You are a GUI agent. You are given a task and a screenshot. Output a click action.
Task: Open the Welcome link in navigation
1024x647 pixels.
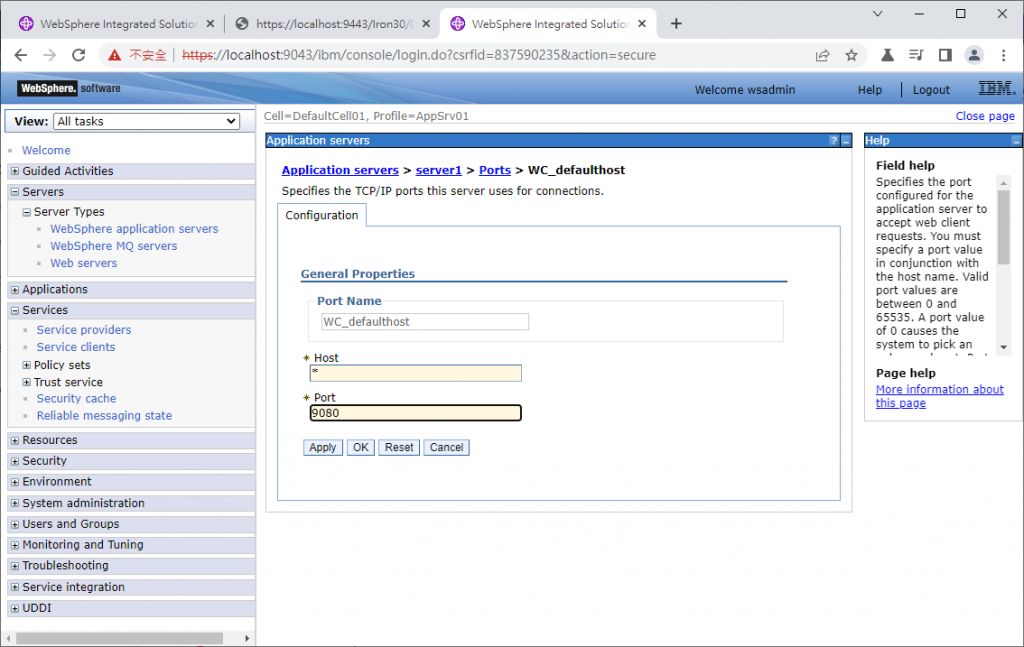coord(46,150)
